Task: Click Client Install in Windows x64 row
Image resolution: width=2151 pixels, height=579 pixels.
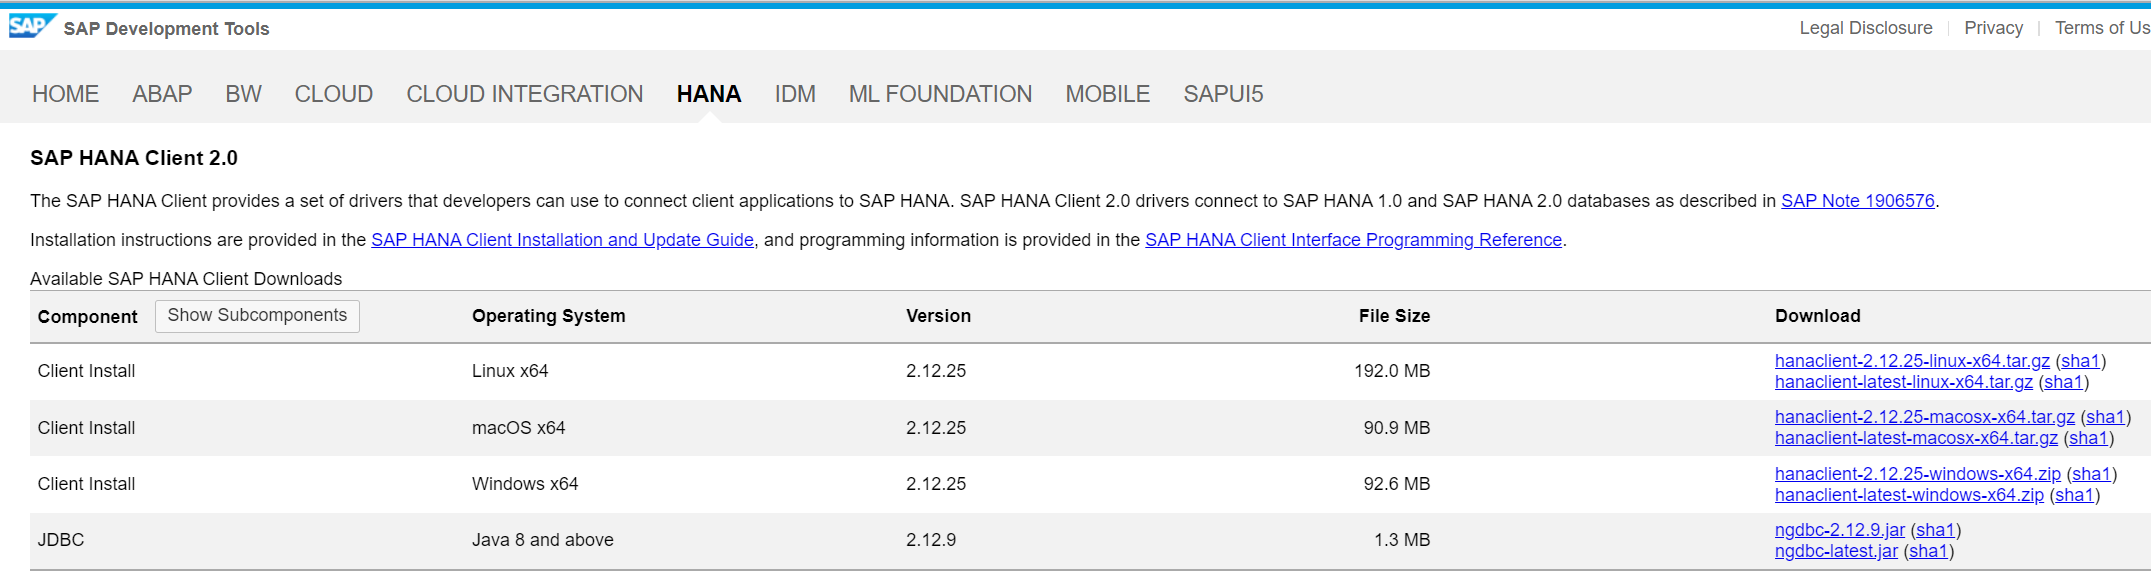Action: 86,484
